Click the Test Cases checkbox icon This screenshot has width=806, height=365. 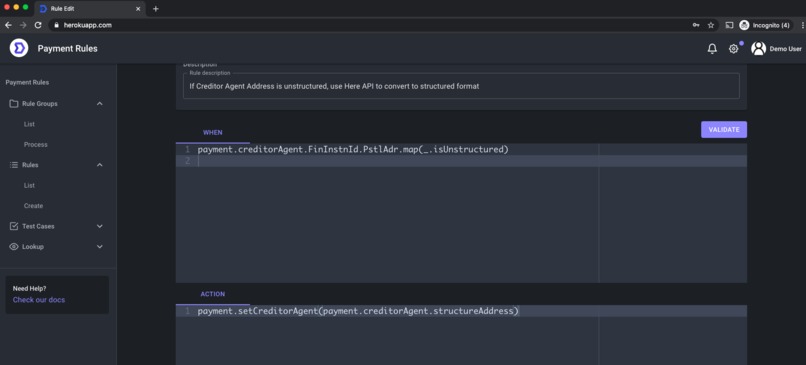click(14, 226)
